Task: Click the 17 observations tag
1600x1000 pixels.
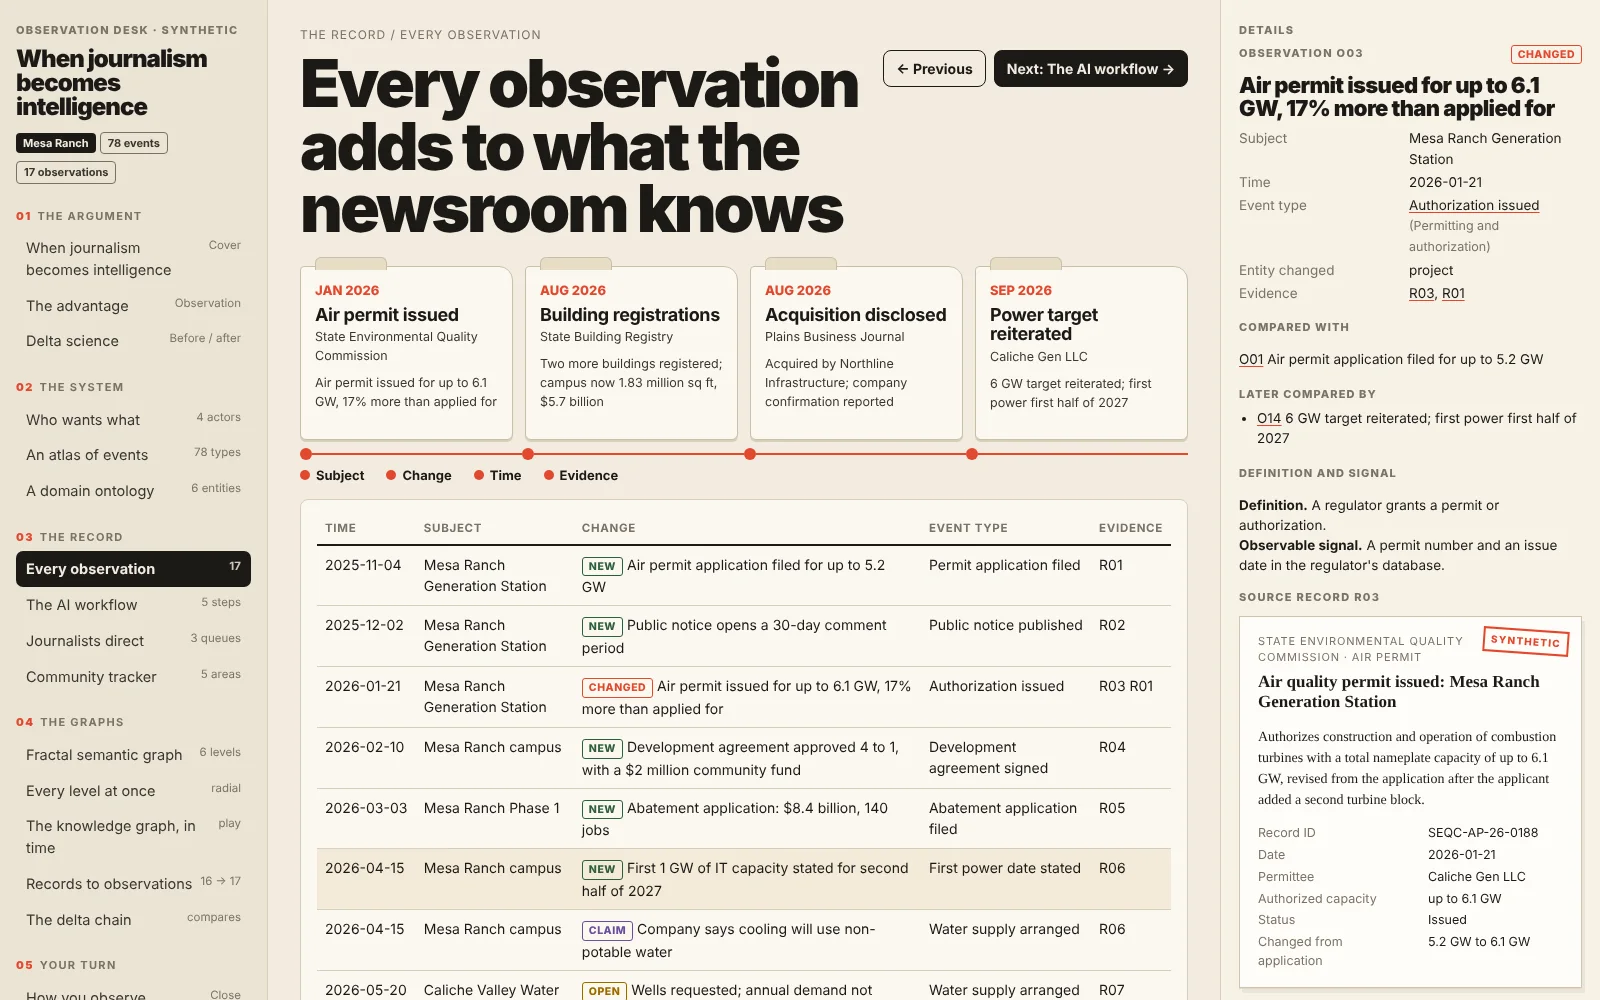Action: pyautogui.click(x=66, y=172)
